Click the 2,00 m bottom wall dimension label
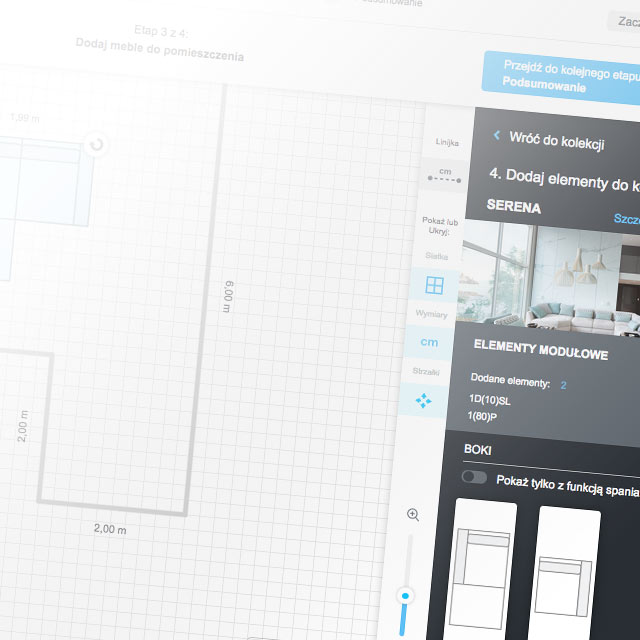 (x=110, y=529)
